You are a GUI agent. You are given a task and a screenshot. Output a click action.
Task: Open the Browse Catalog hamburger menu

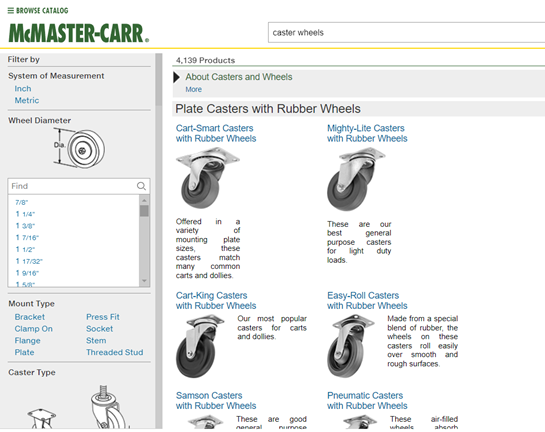(x=38, y=10)
